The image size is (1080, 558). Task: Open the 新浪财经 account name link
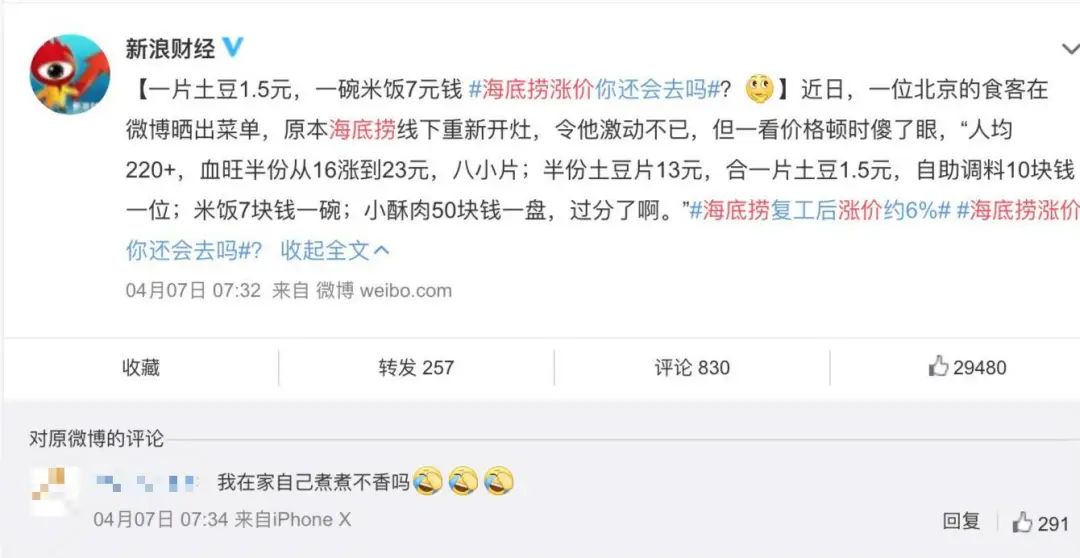170,48
